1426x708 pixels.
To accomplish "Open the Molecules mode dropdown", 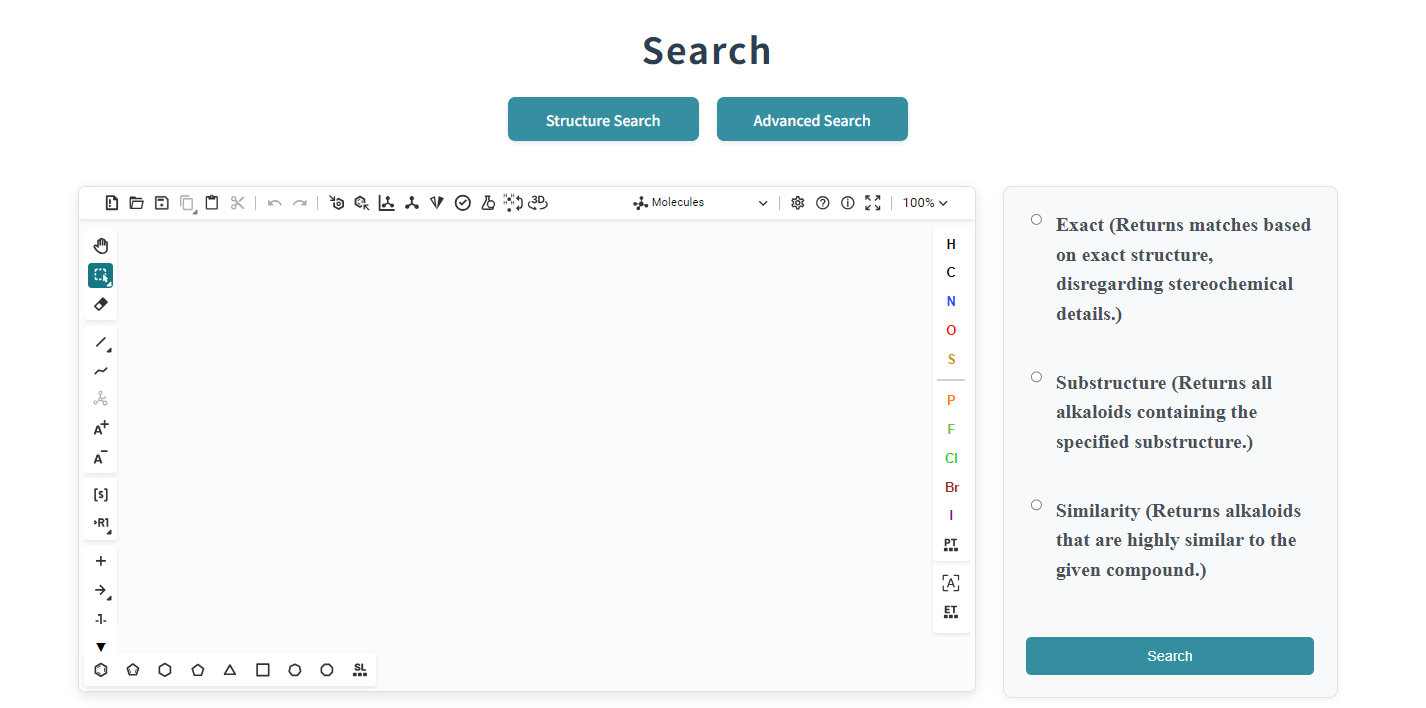I will click(x=700, y=203).
